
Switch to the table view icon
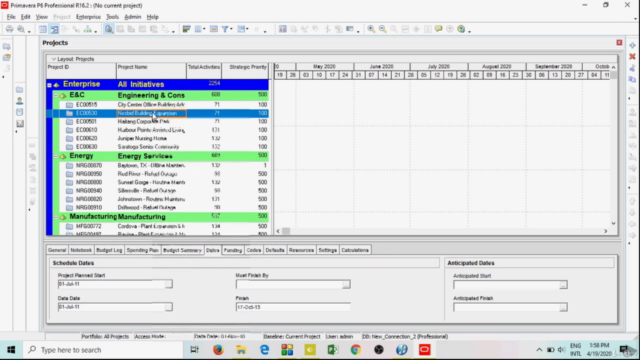[43, 29]
